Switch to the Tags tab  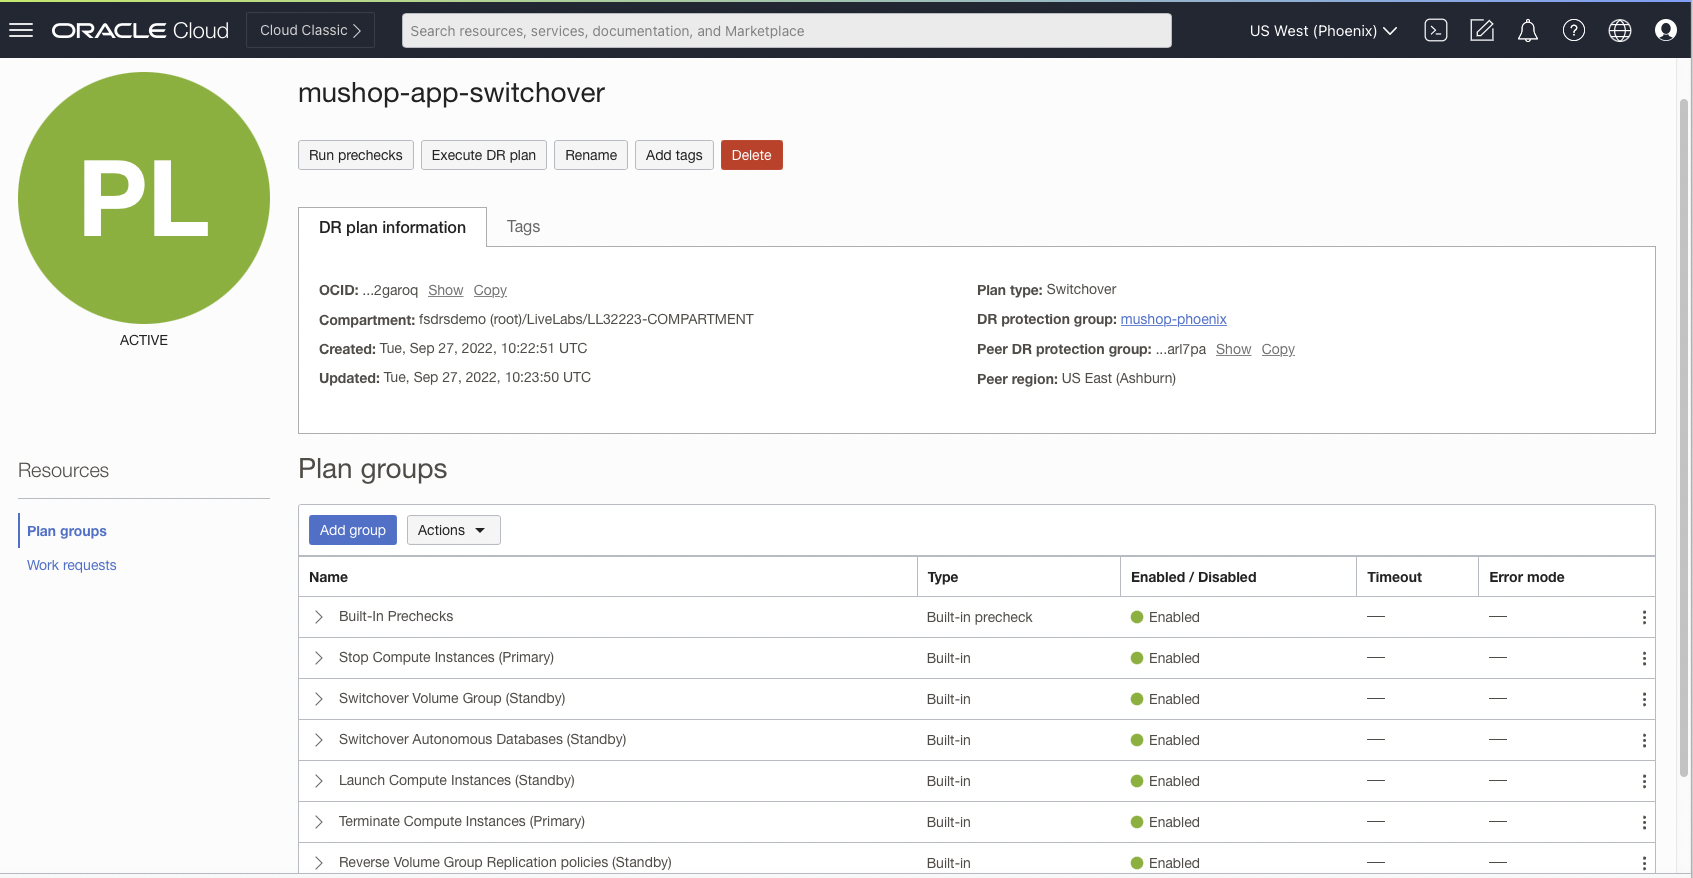(523, 227)
